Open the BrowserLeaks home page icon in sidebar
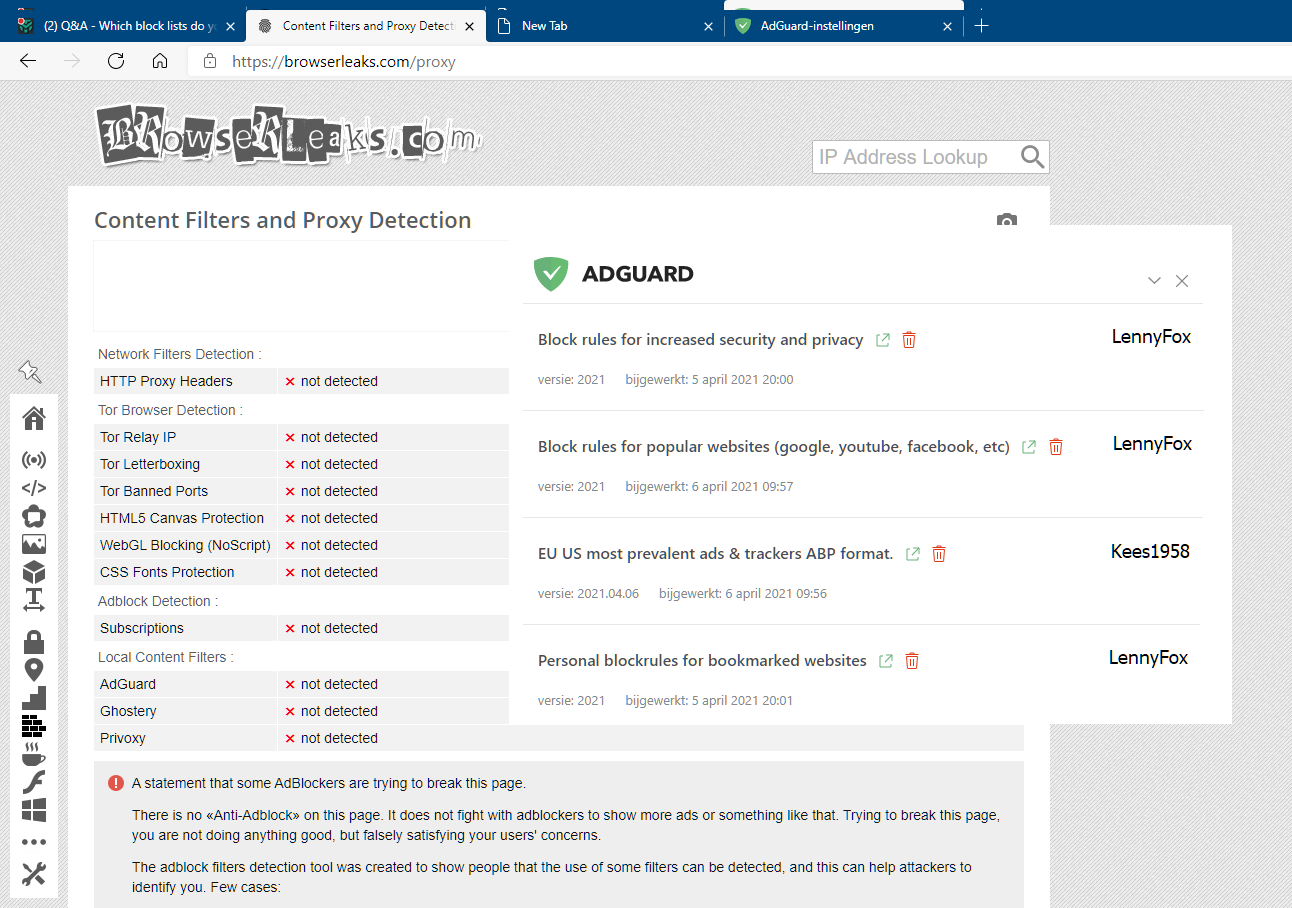Image resolution: width=1292 pixels, height=908 pixels. tap(34, 418)
